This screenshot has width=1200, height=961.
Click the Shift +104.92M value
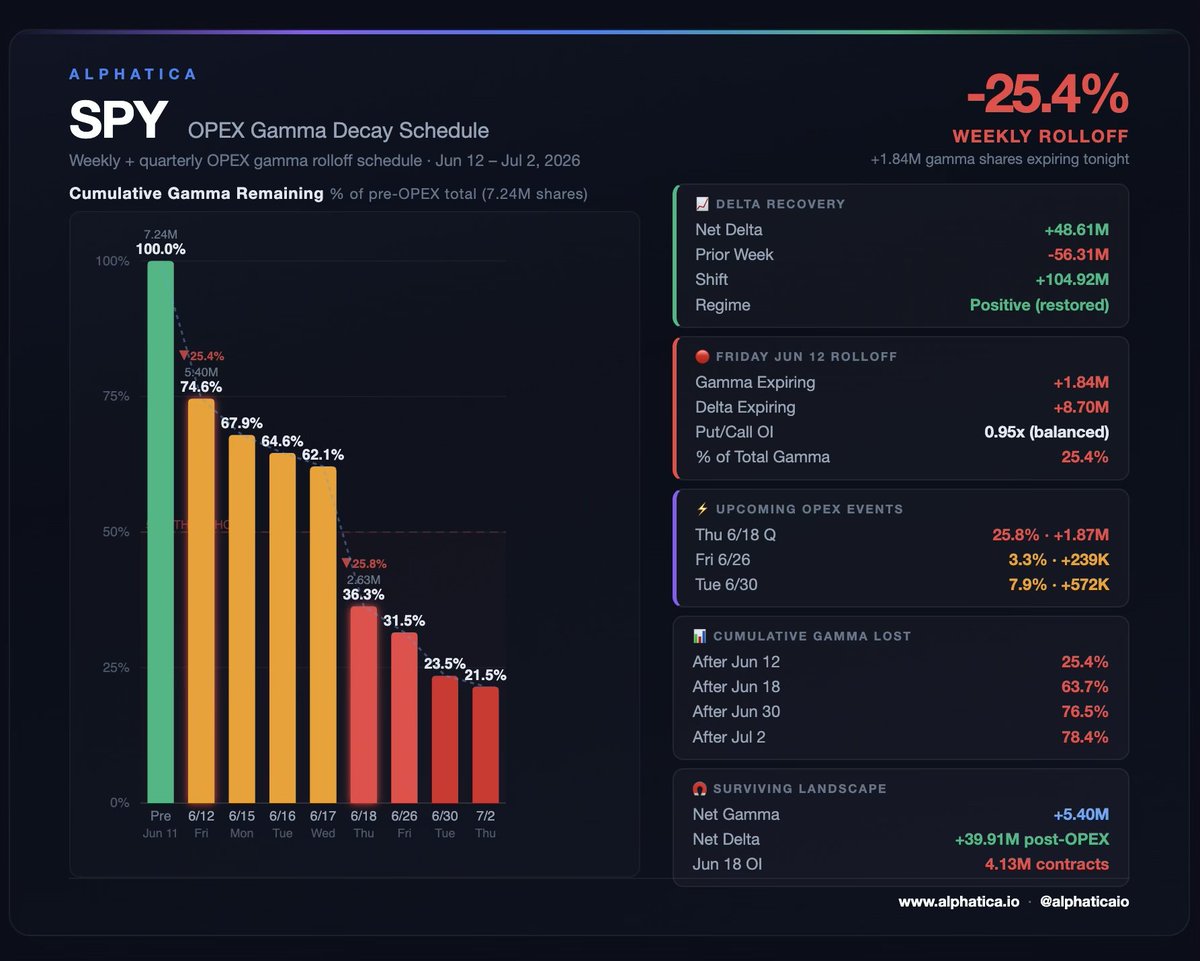(1071, 279)
